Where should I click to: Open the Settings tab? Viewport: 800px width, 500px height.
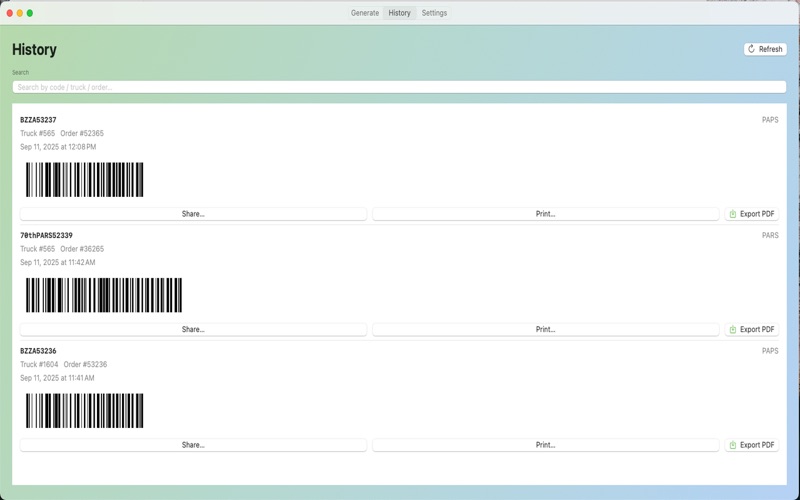click(434, 13)
